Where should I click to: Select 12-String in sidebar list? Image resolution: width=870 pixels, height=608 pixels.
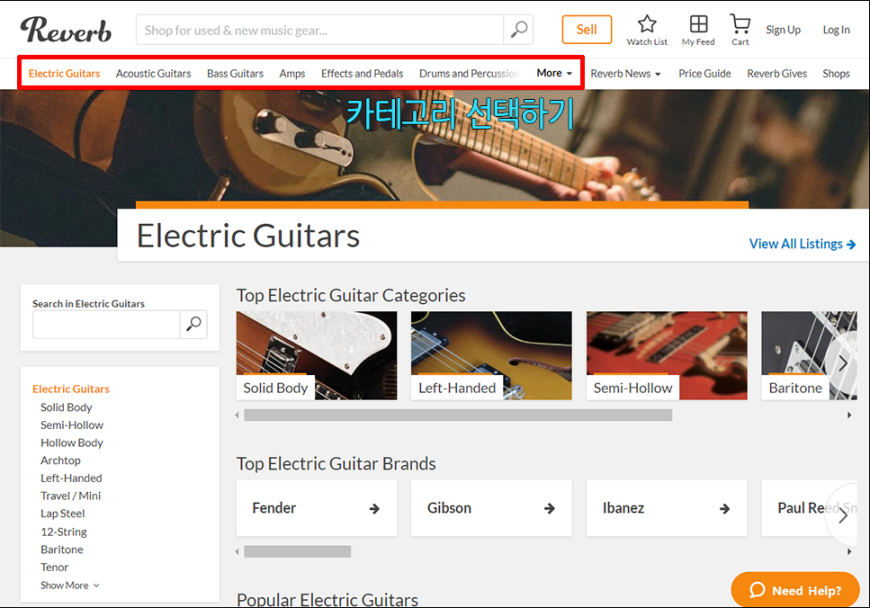coord(63,532)
